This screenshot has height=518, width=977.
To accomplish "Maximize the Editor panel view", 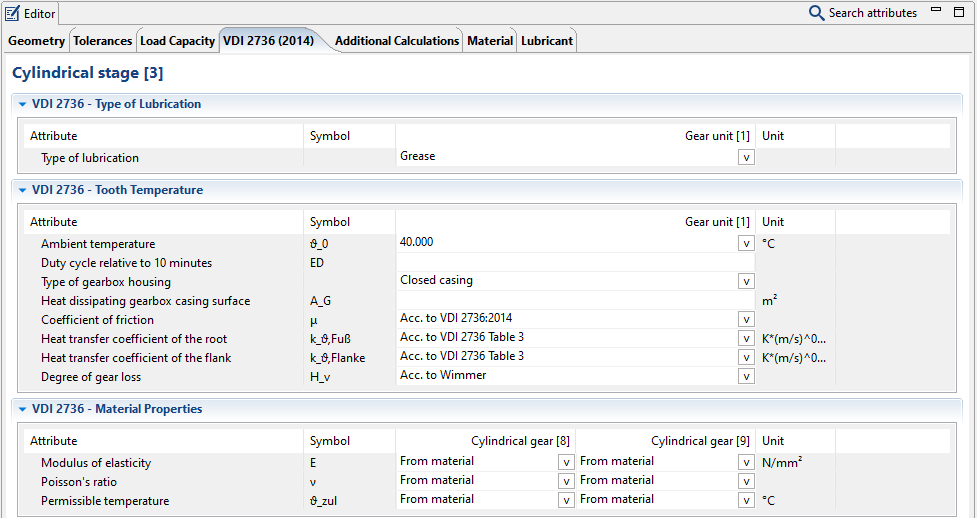I will [958, 11].
